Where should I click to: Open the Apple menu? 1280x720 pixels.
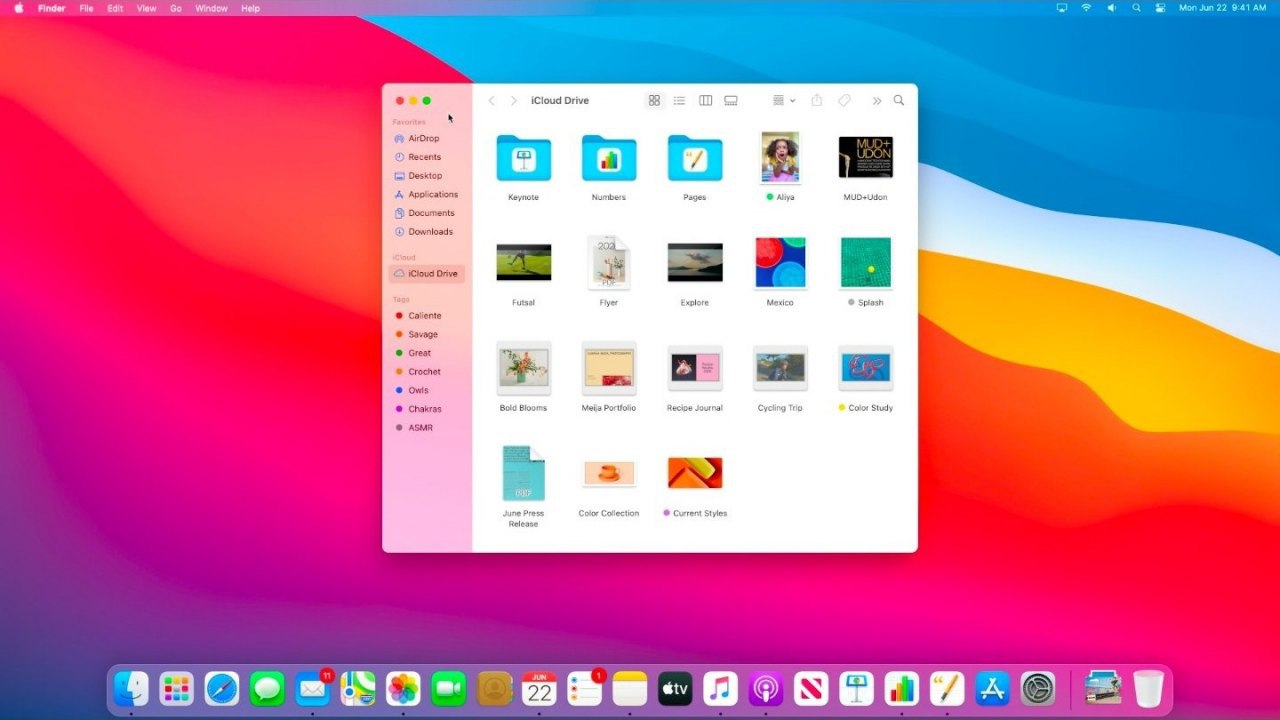[18, 8]
